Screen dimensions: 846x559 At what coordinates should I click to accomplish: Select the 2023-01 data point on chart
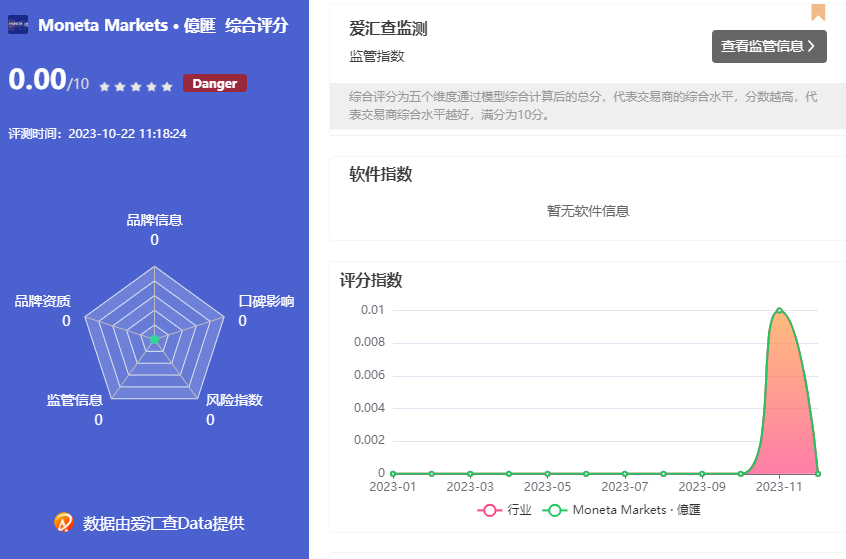[393, 474]
